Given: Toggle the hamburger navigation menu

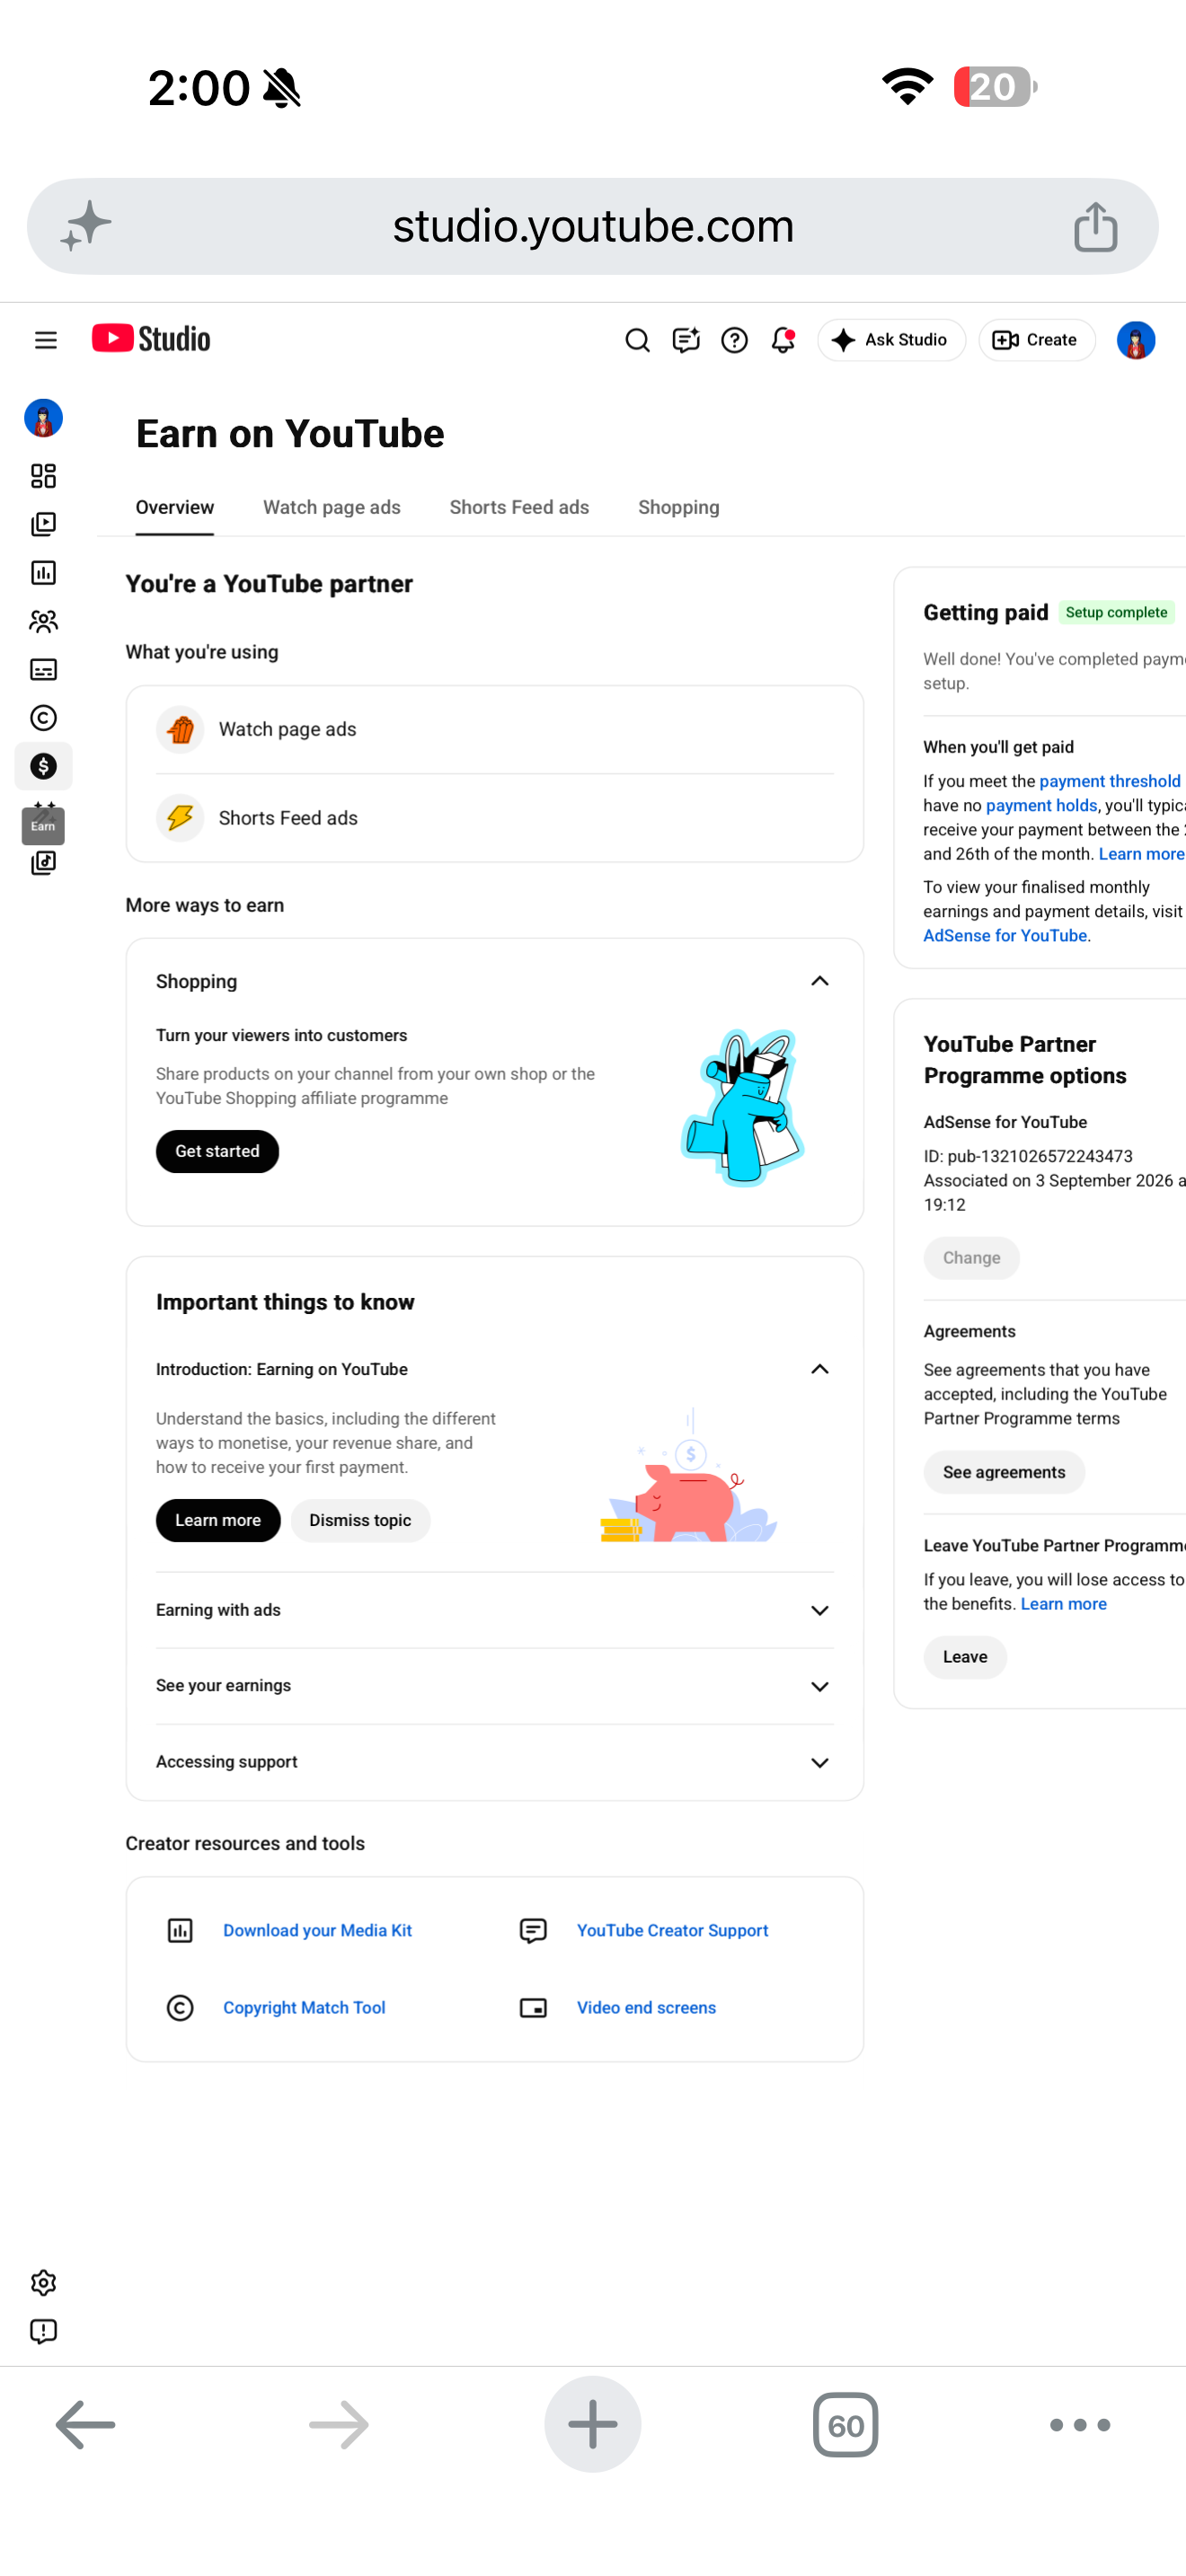Looking at the screenshot, I should pyautogui.click(x=46, y=340).
